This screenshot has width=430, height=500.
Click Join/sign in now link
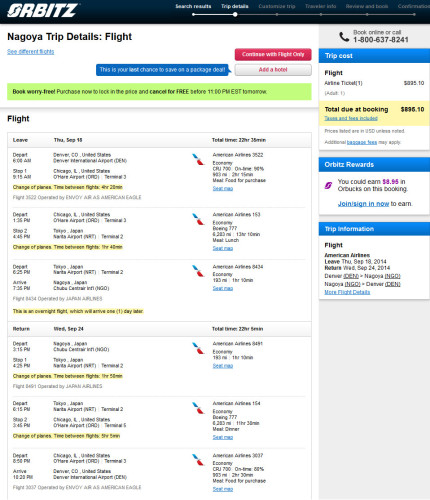pos(363,204)
